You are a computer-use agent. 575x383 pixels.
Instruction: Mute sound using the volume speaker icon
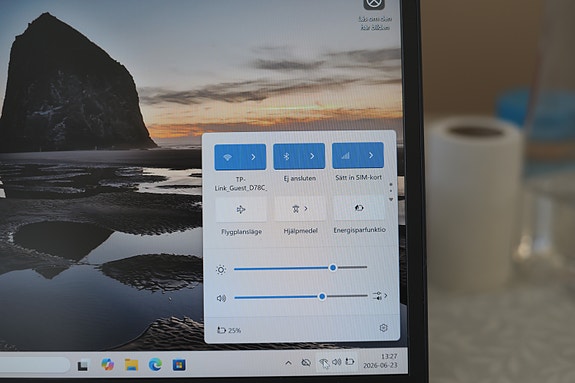point(221,298)
